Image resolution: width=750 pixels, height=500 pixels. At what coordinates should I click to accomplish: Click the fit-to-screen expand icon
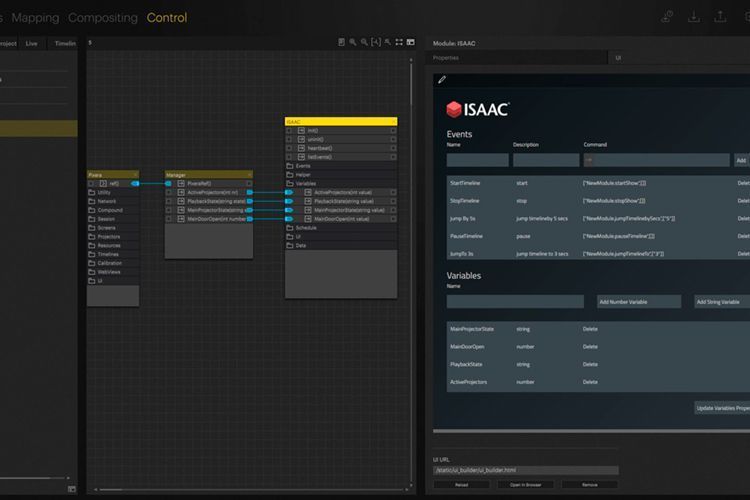click(399, 42)
